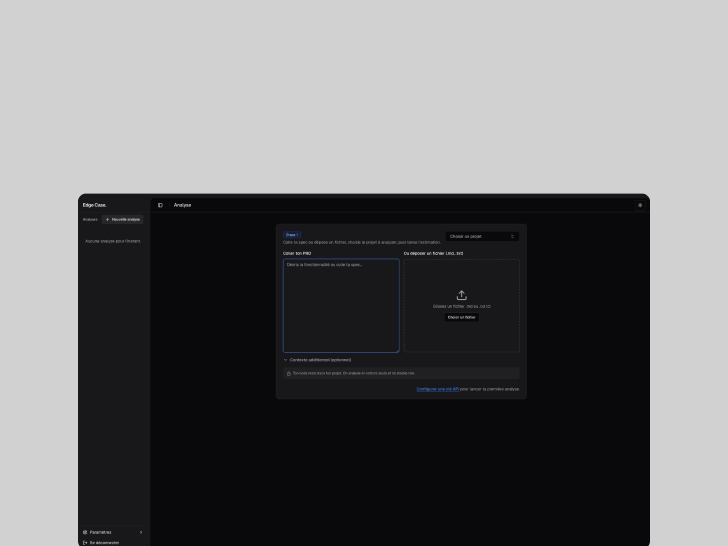The width and height of the screenshot is (728, 546).
Task: Click the Nouvelle analyse button text
Action: pos(126,219)
